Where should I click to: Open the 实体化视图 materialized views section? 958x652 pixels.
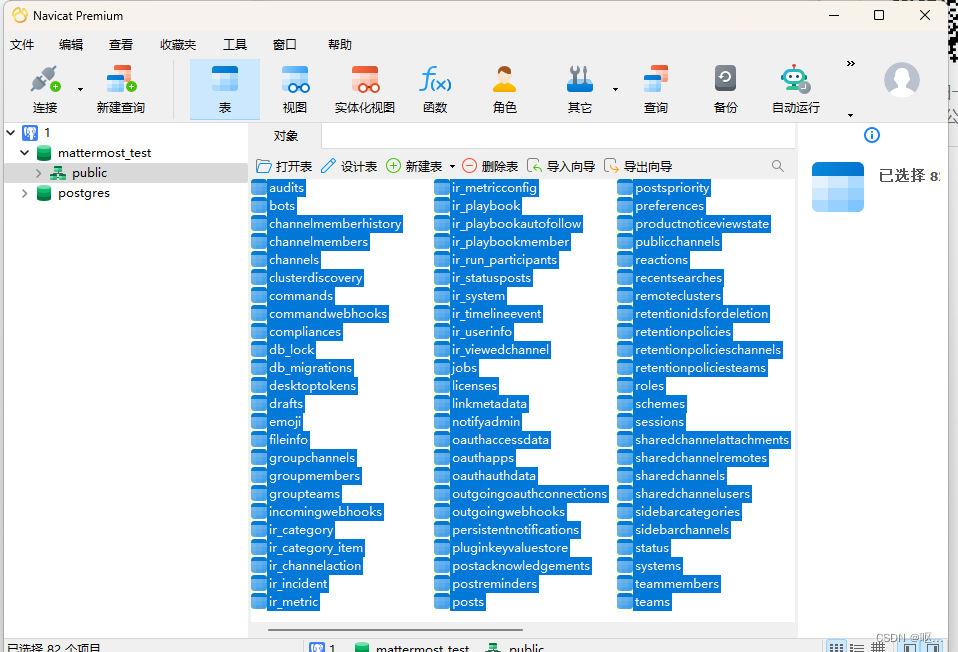pyautogui.click(x=365, y=89)
